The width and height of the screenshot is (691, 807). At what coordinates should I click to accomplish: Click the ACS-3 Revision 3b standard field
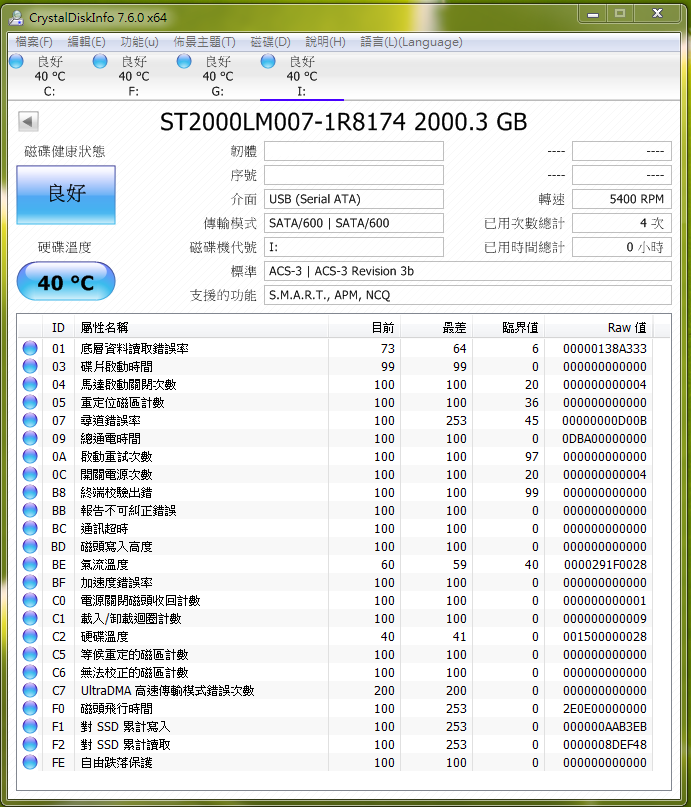coord(468,271)
